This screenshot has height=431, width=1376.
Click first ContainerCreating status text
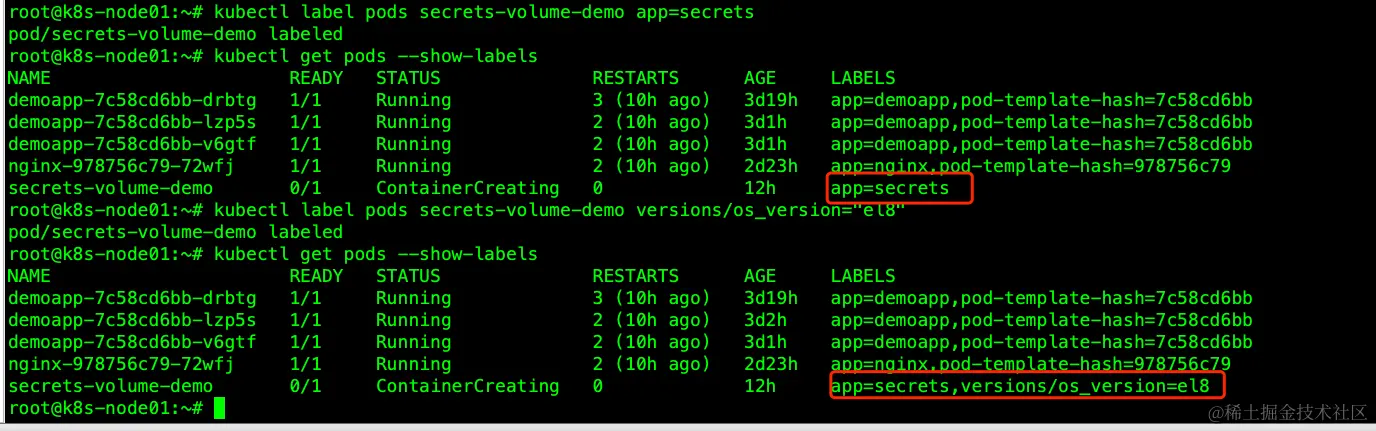(467, 188)
